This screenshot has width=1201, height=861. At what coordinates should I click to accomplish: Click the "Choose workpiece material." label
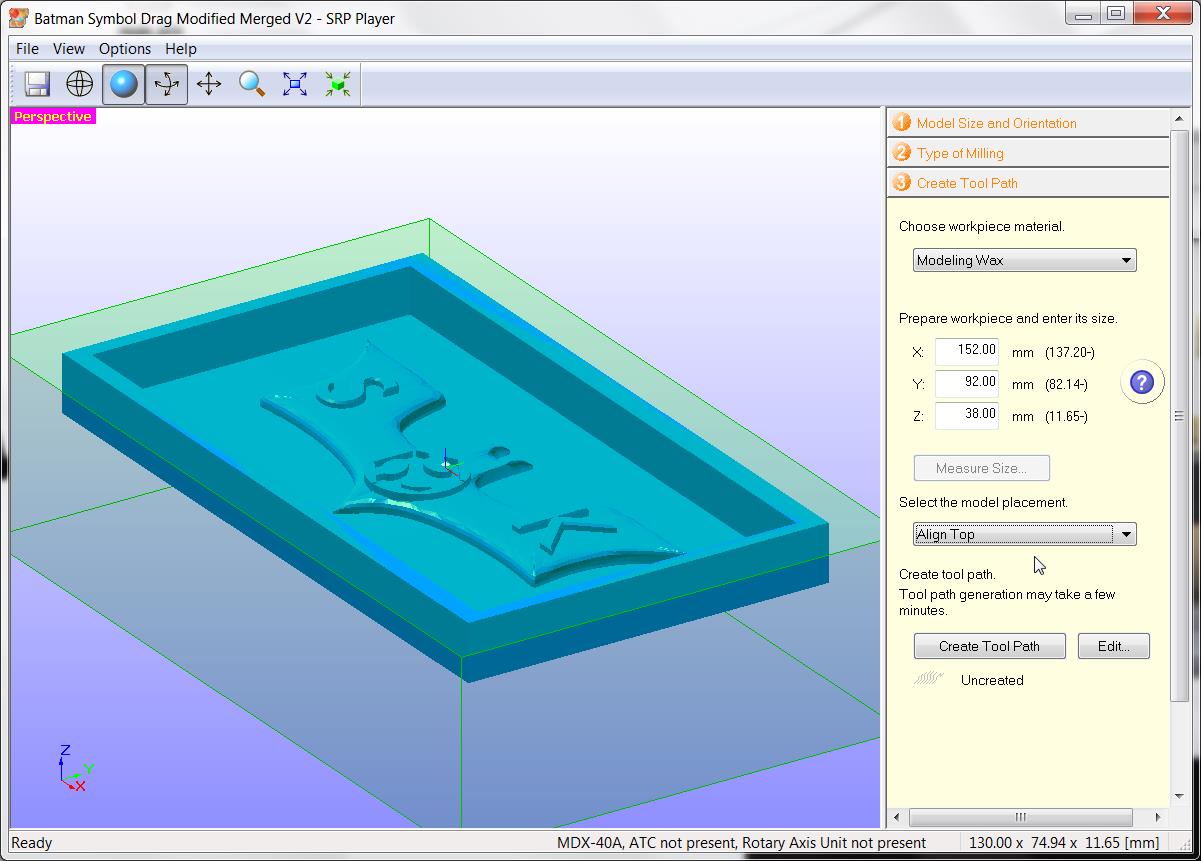click(981, 226)
